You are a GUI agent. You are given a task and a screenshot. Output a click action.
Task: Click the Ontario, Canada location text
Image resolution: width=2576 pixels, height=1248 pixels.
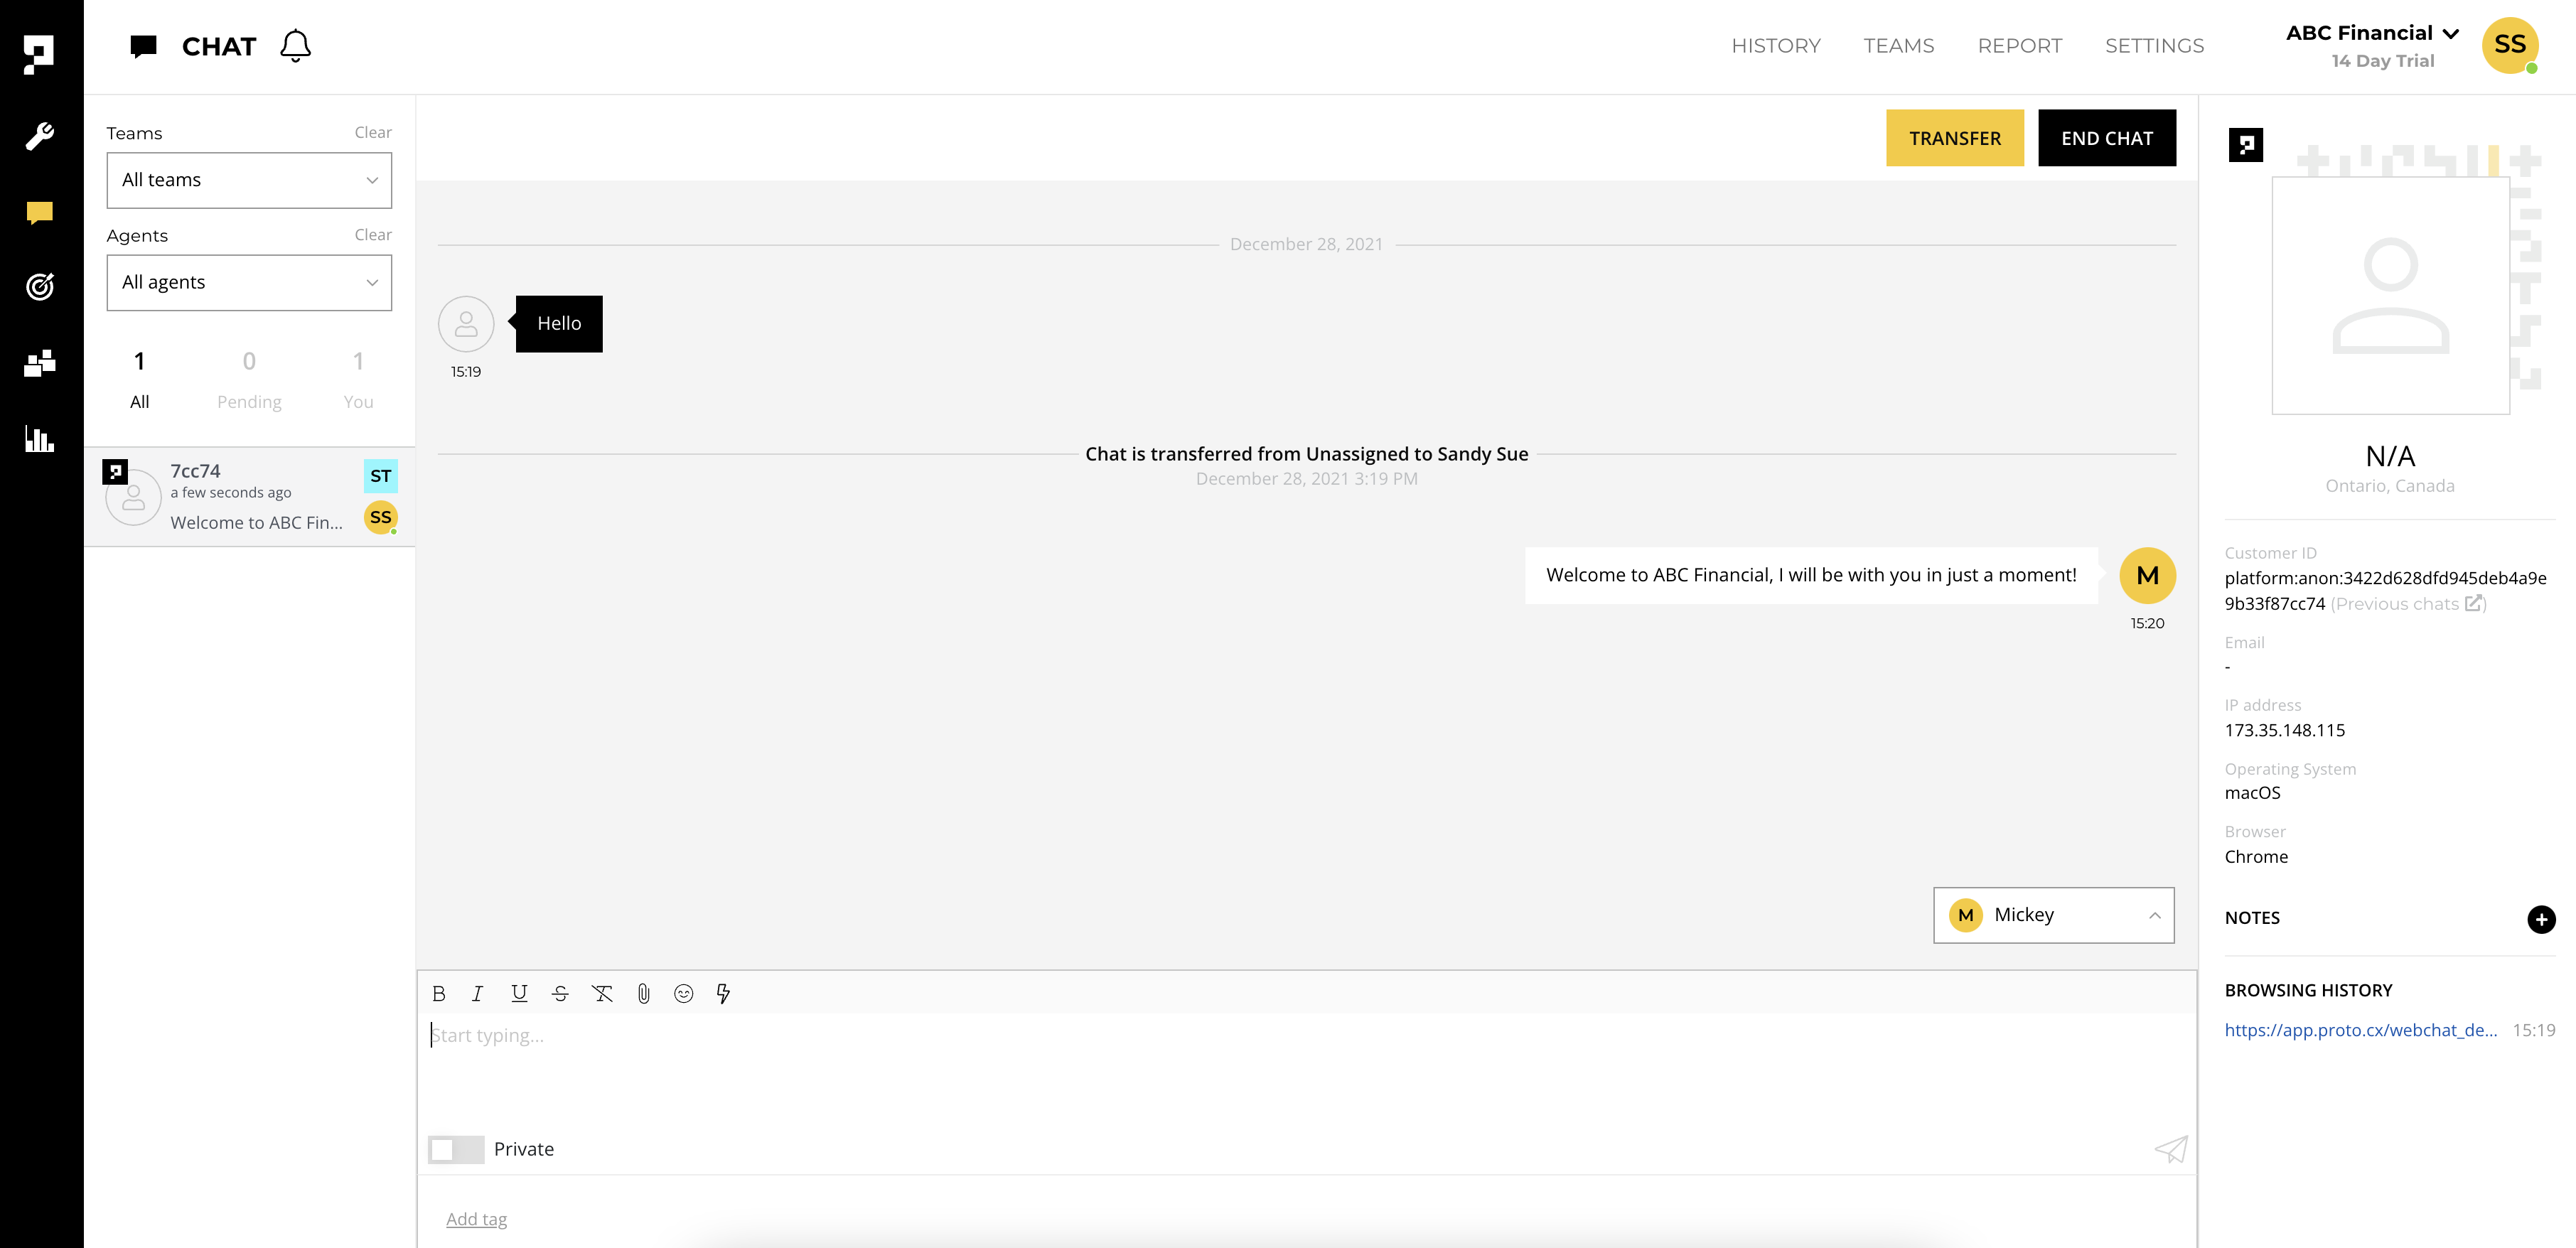click(2389, 486)
